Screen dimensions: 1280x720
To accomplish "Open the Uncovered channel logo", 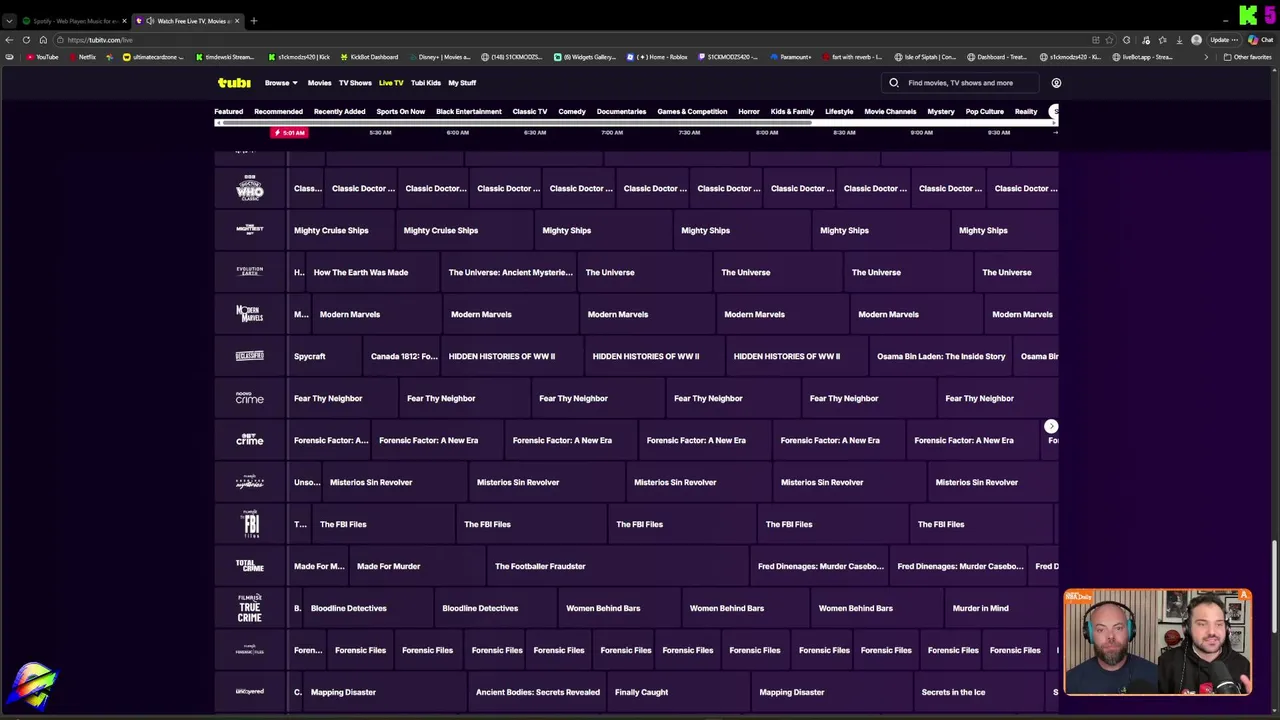I will [x=250, y=692].
